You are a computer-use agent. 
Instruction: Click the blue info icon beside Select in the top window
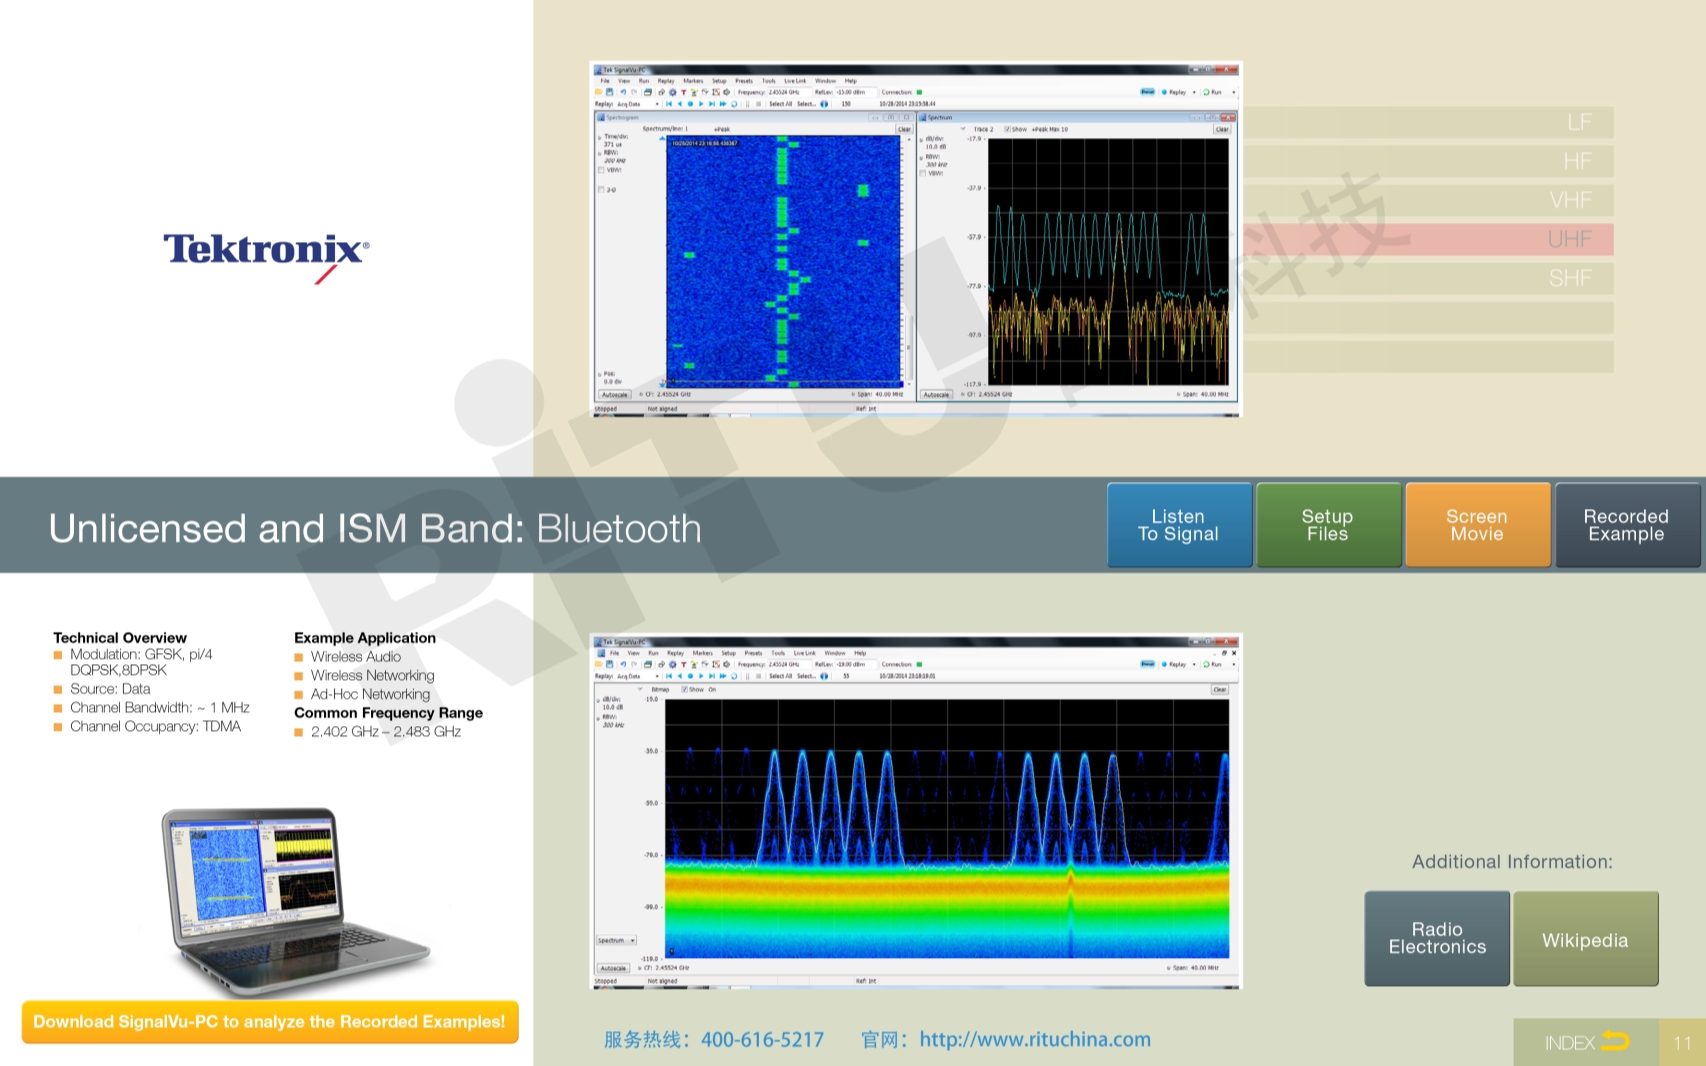pos(824,104)
